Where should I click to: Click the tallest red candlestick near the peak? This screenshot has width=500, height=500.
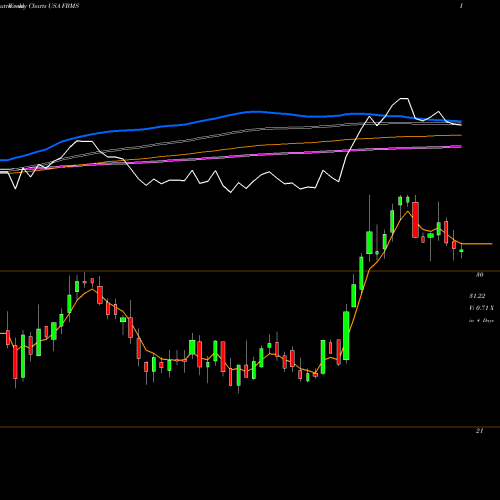(415, 220)
